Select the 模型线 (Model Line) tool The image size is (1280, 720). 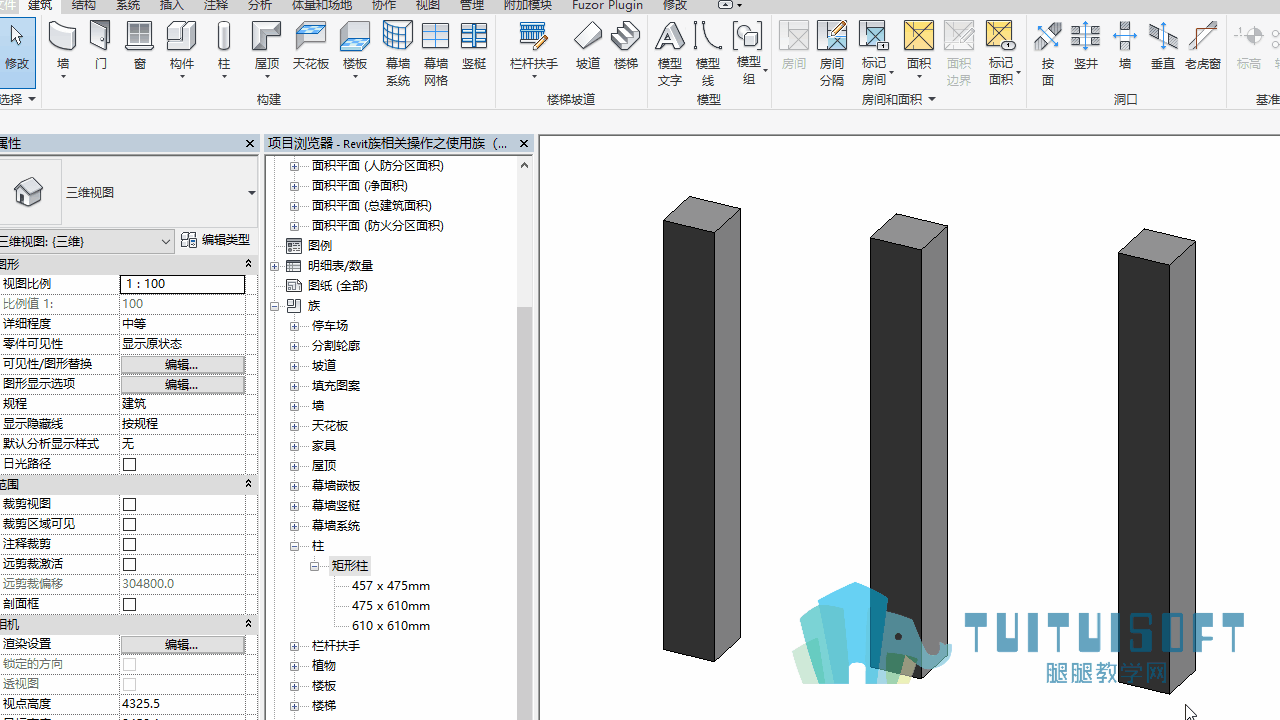point(708,55)
